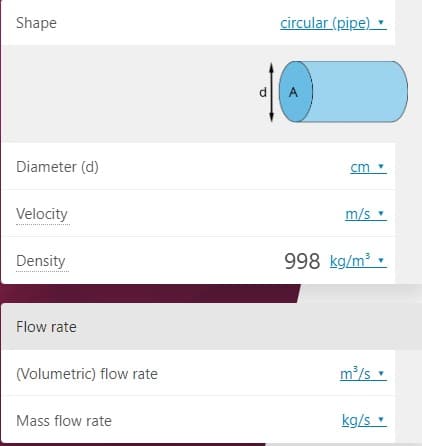Open the cm diameter unit dropdown
This screenshot has width=422, height=446.
pos(368,167)
